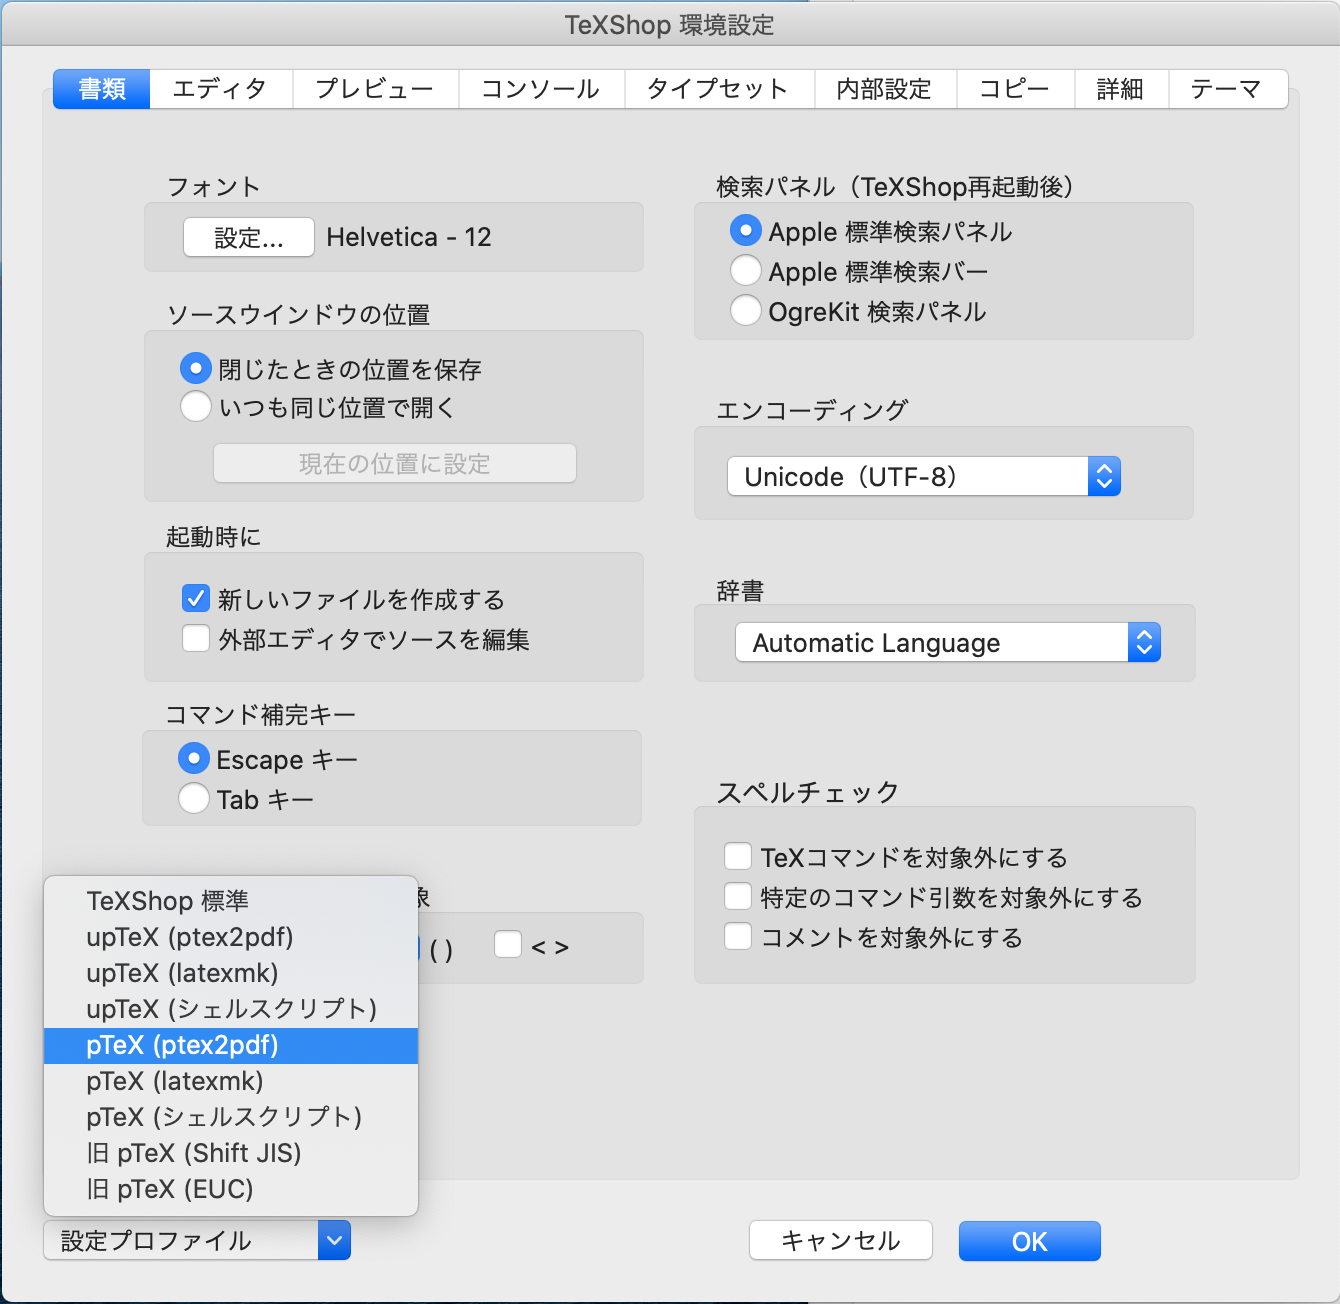
Task: Open the エディタ tab
Action: coord(221,89)
